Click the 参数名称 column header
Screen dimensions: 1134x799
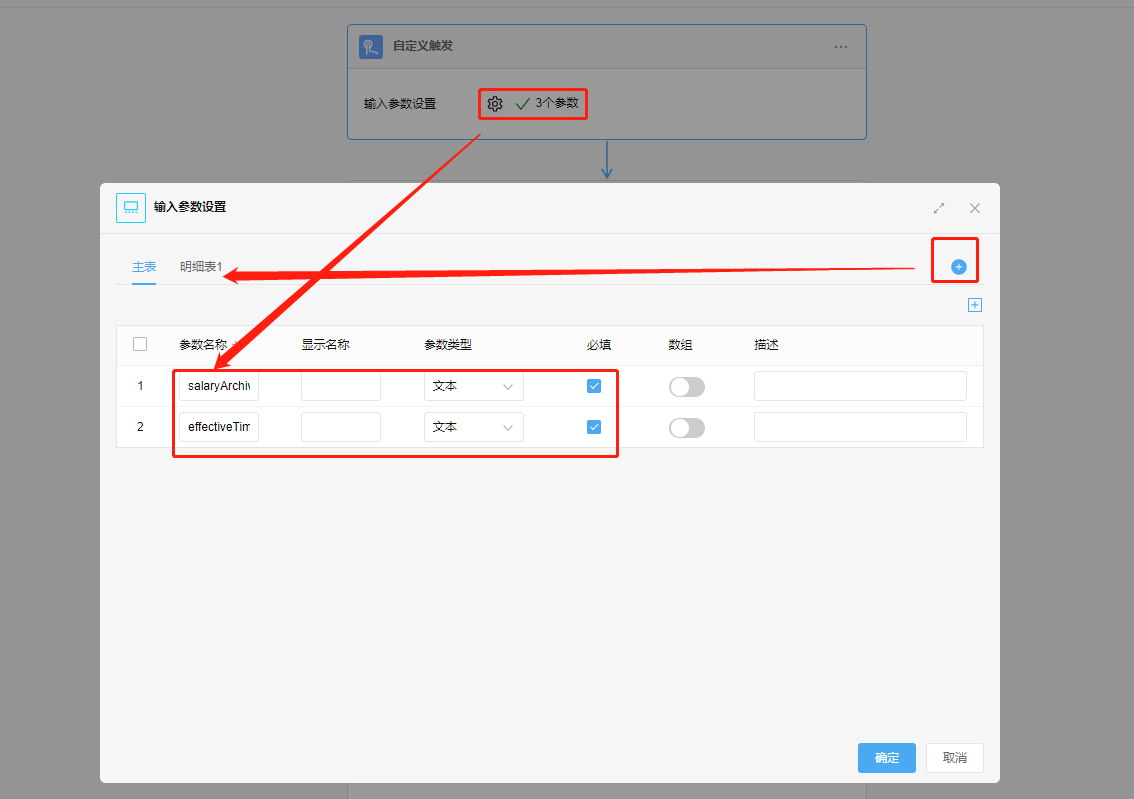(x=203, y=345)
